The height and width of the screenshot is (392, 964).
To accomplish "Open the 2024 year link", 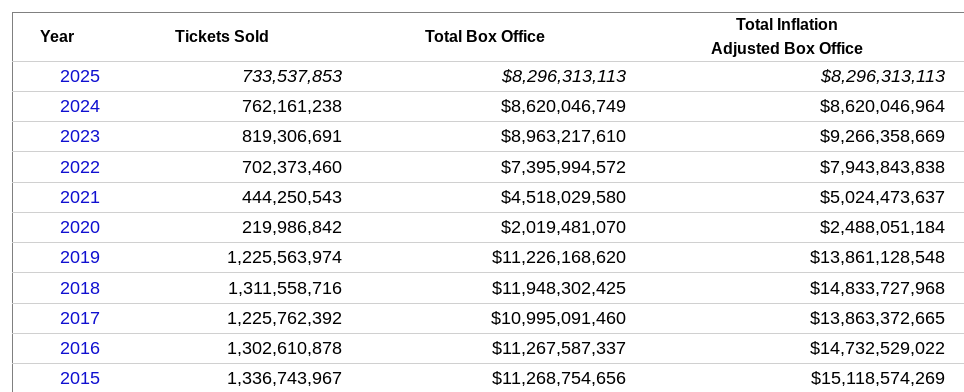I will tap(79, 106).
